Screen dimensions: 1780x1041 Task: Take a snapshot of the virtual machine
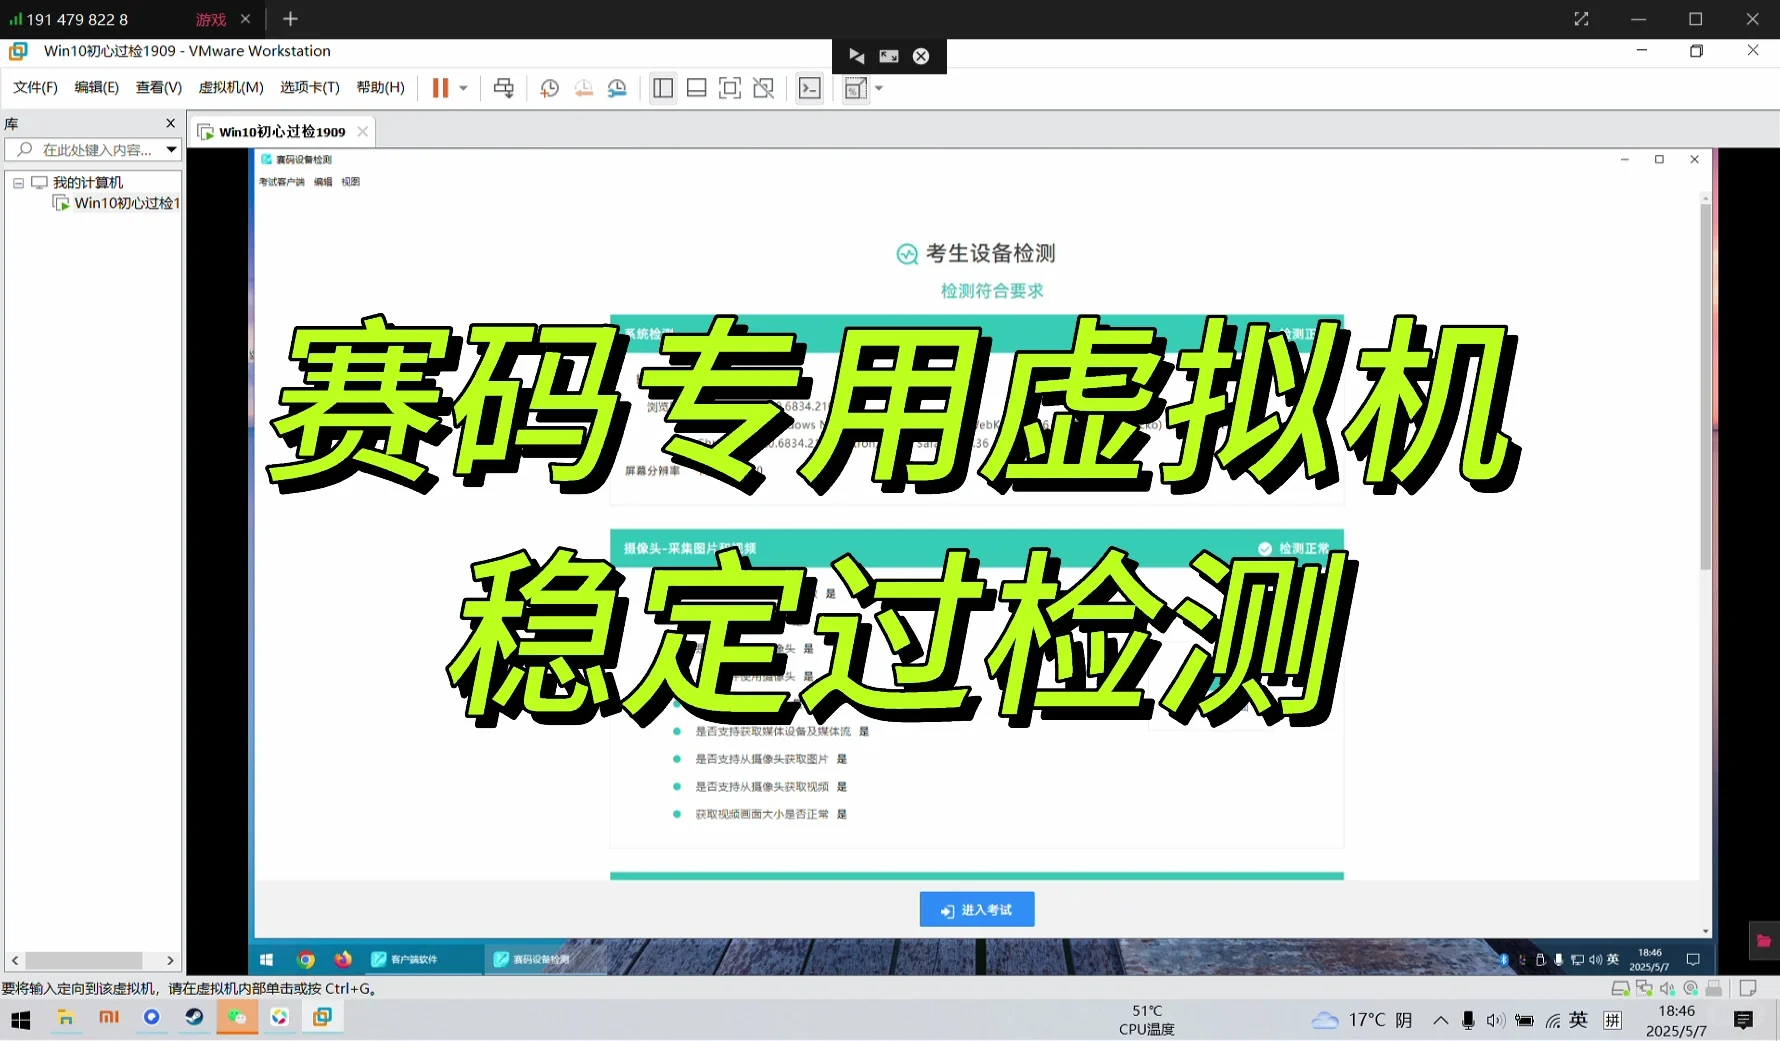pyautogui.click(x=549, y=88)
